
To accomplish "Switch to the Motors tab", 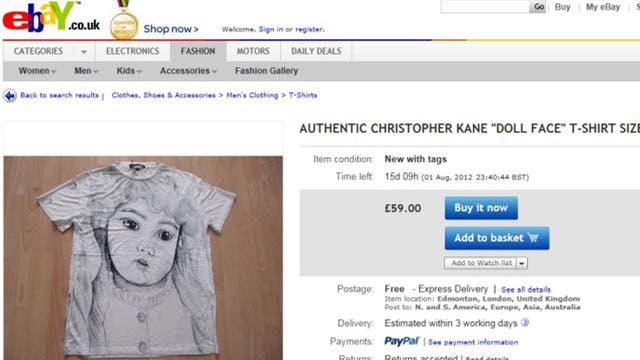I will tap(253, 51).
